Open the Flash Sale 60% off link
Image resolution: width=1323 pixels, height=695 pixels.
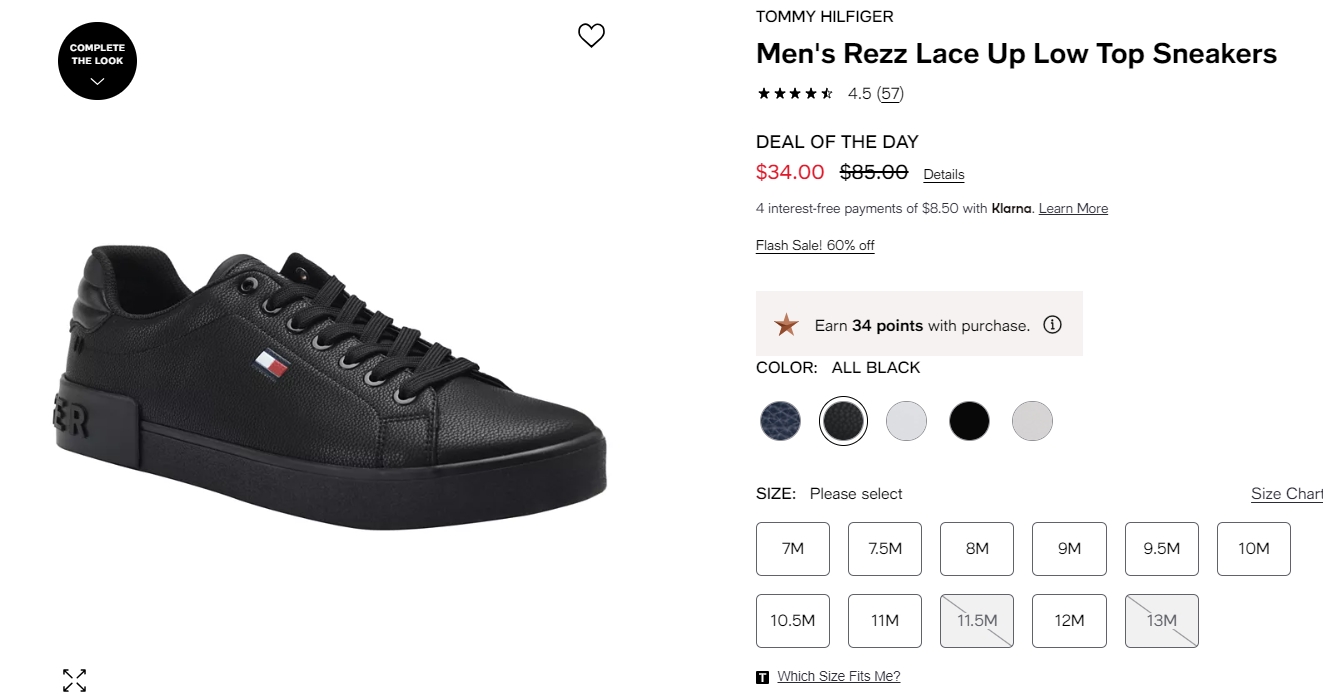click(815, 246)
